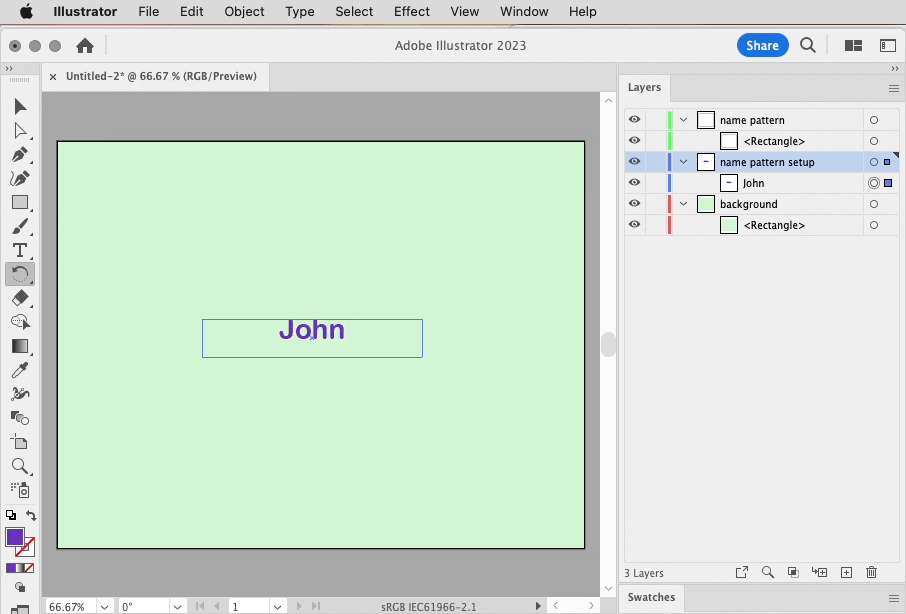This screenshot has height=614, width=906.
Task: Click Collect for Export icon
Action: click(741, 572)
